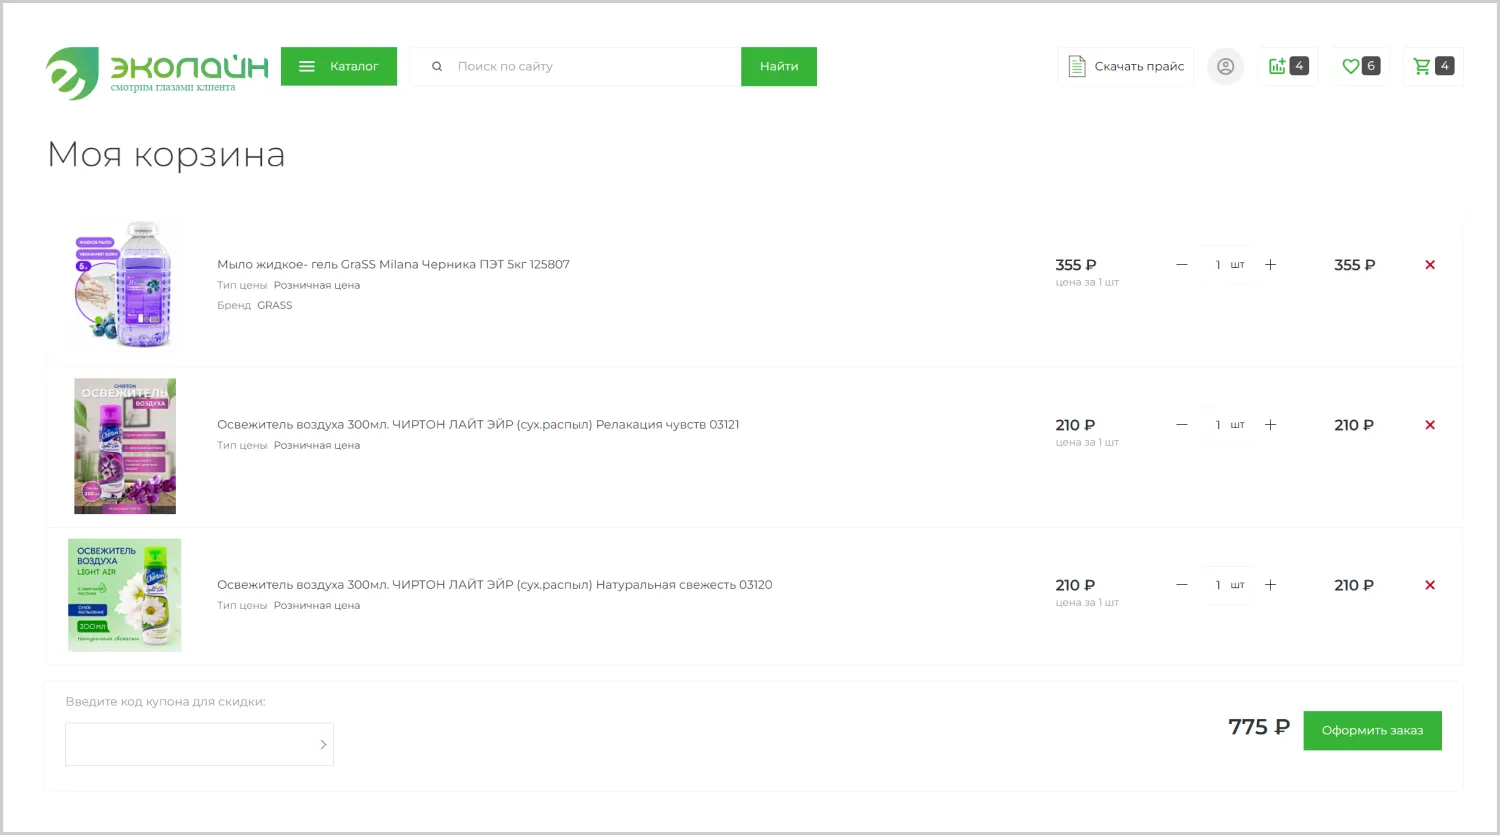Decrease quantity of Натуральная свежесть freshener
The image size is (1500, 835).
1182,585
